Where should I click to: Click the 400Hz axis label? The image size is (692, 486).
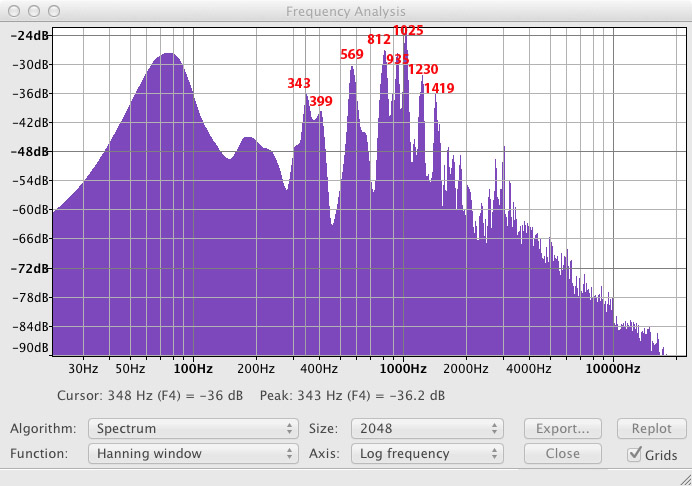(x=319, y=369)
